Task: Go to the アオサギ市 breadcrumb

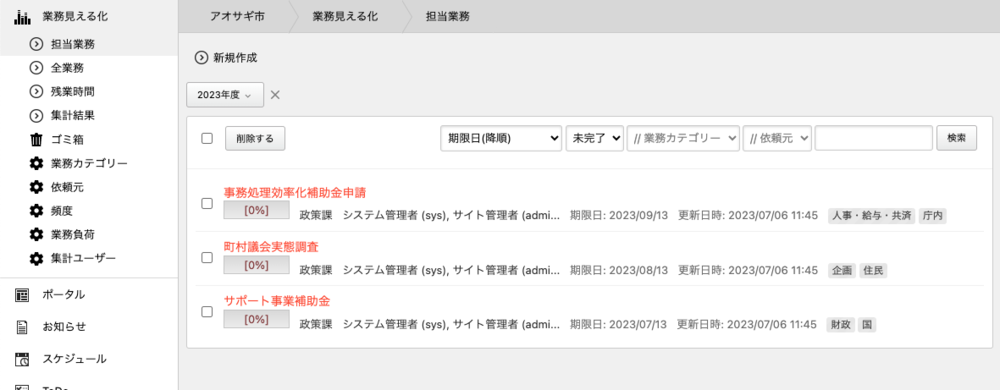Action: (237, 17)
